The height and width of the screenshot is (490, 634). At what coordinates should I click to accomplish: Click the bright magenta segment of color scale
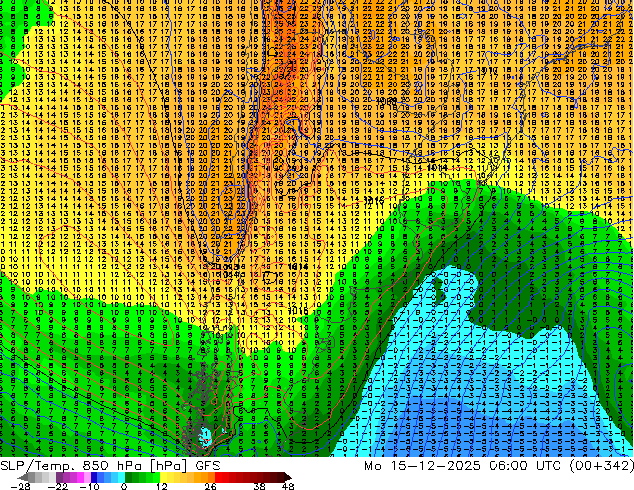[80, 477]
